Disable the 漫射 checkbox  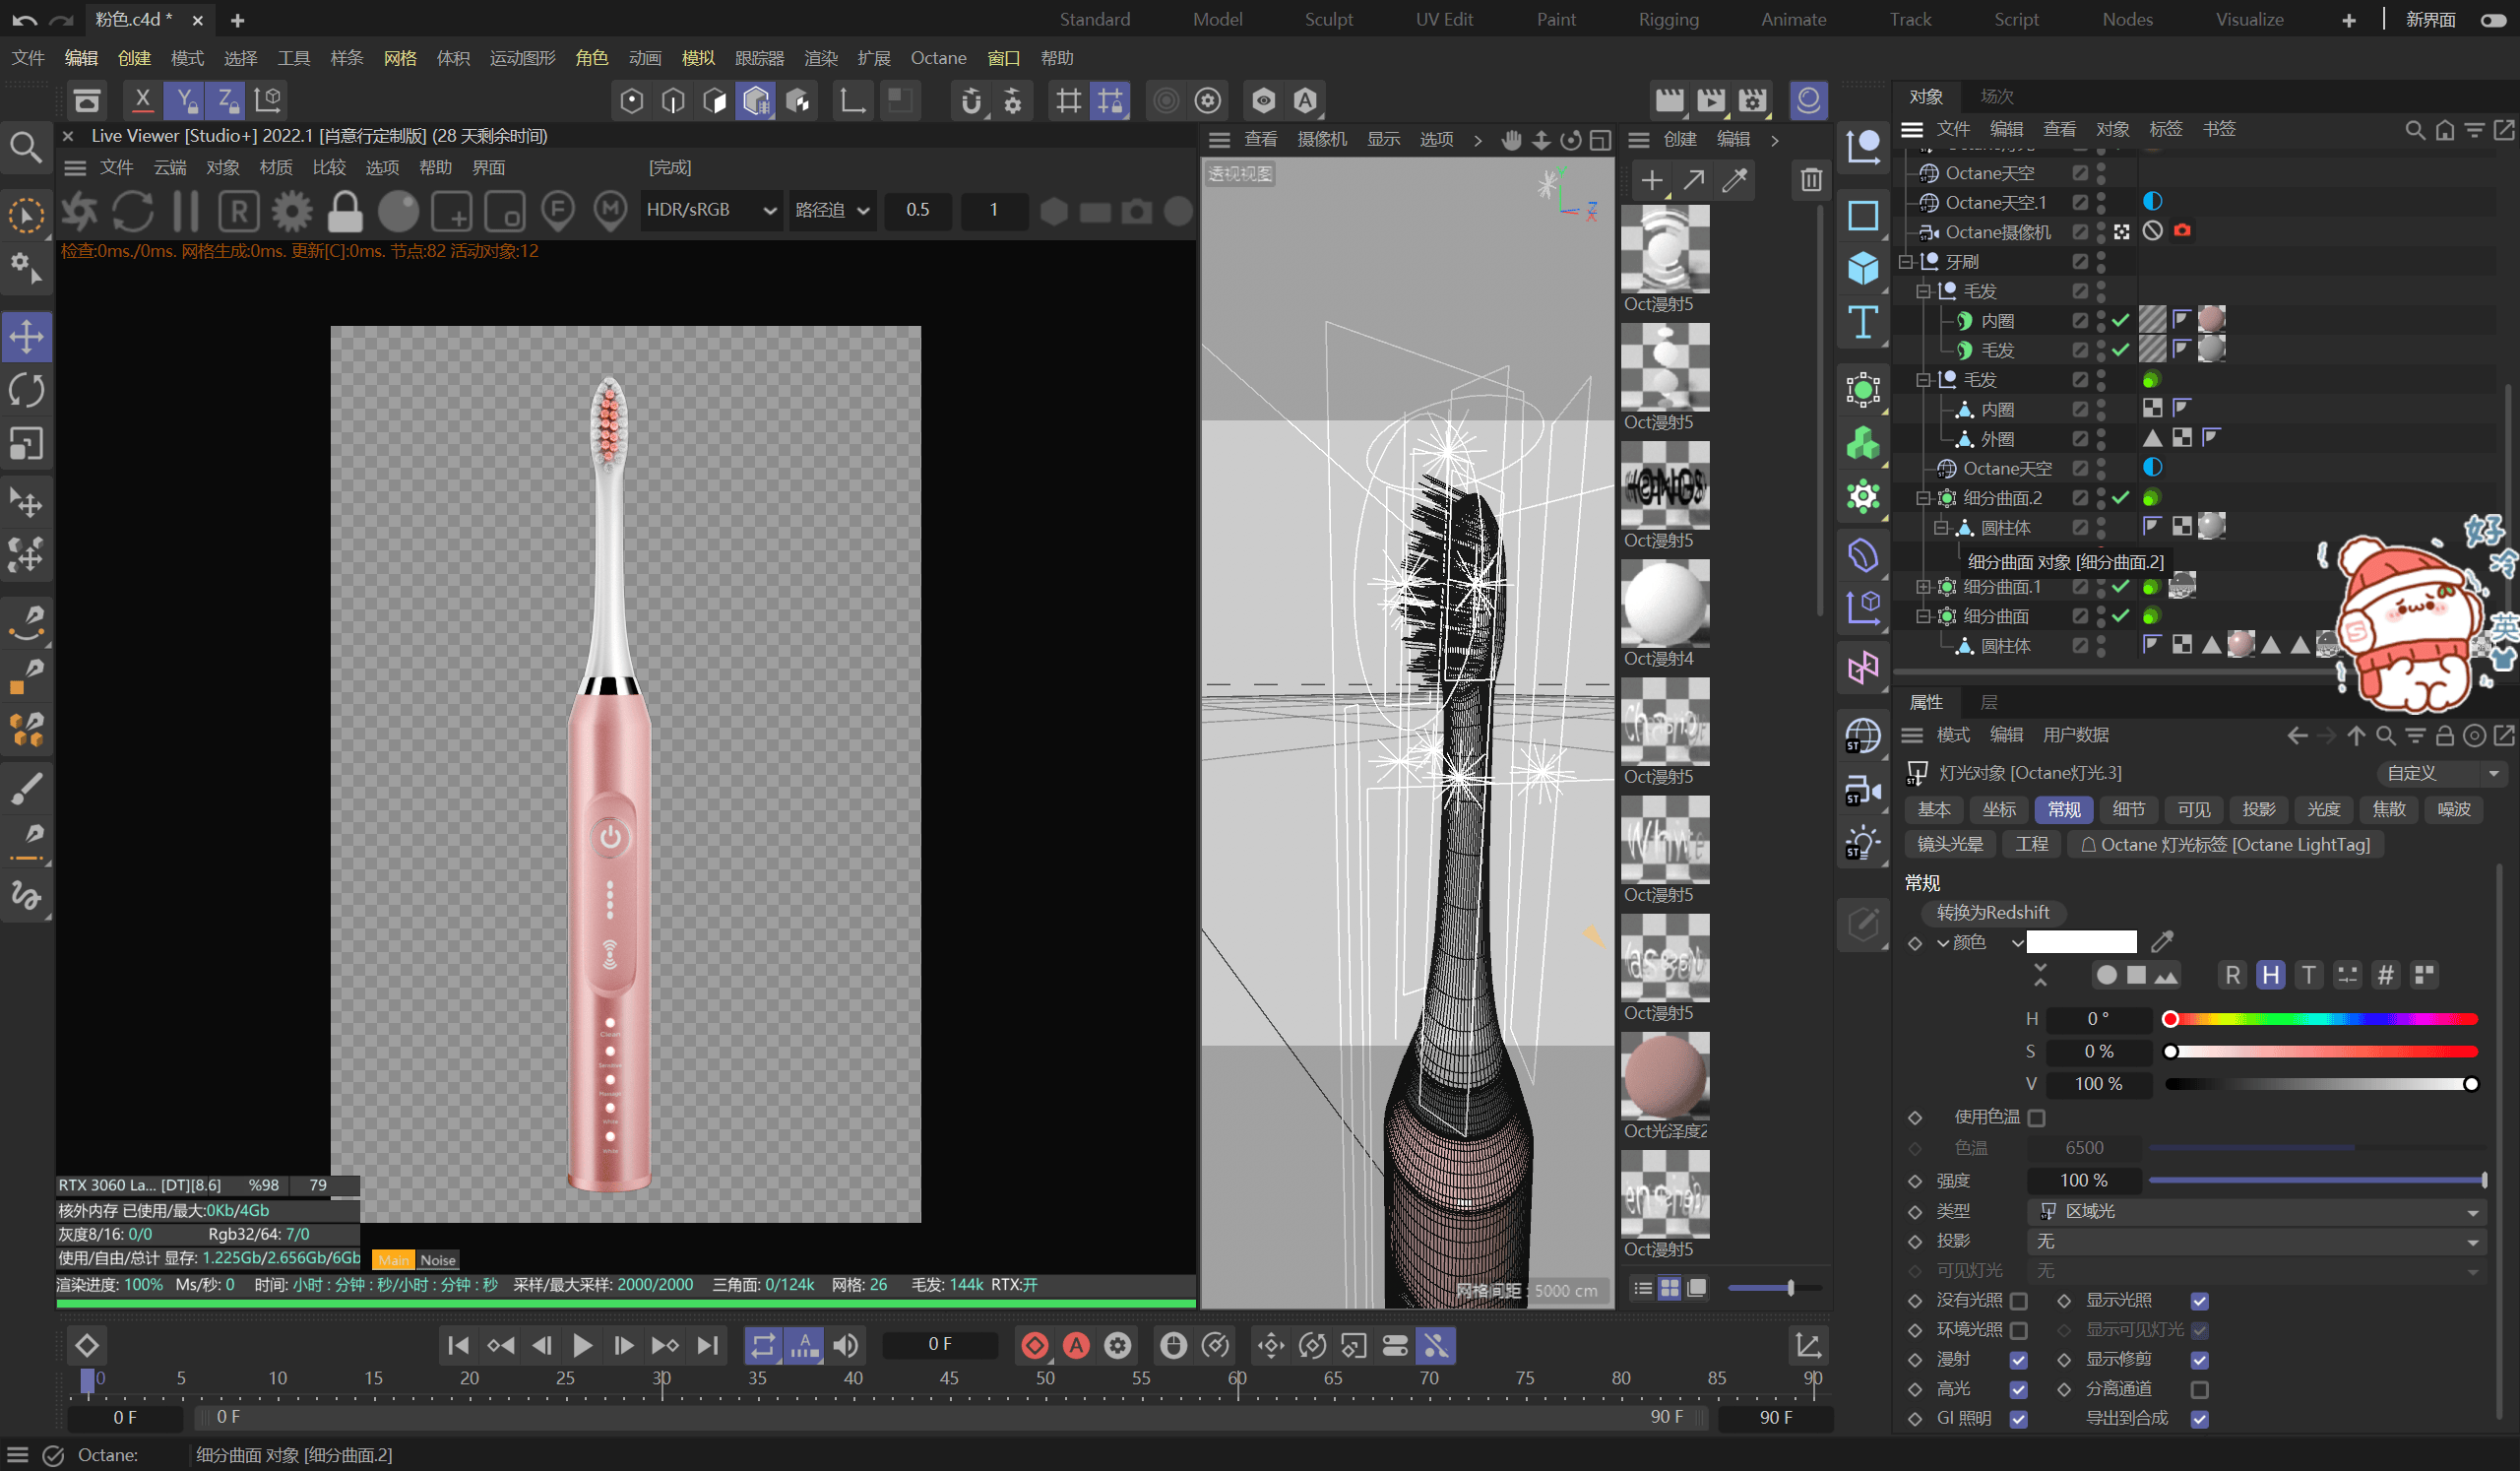(2019, 1360)
